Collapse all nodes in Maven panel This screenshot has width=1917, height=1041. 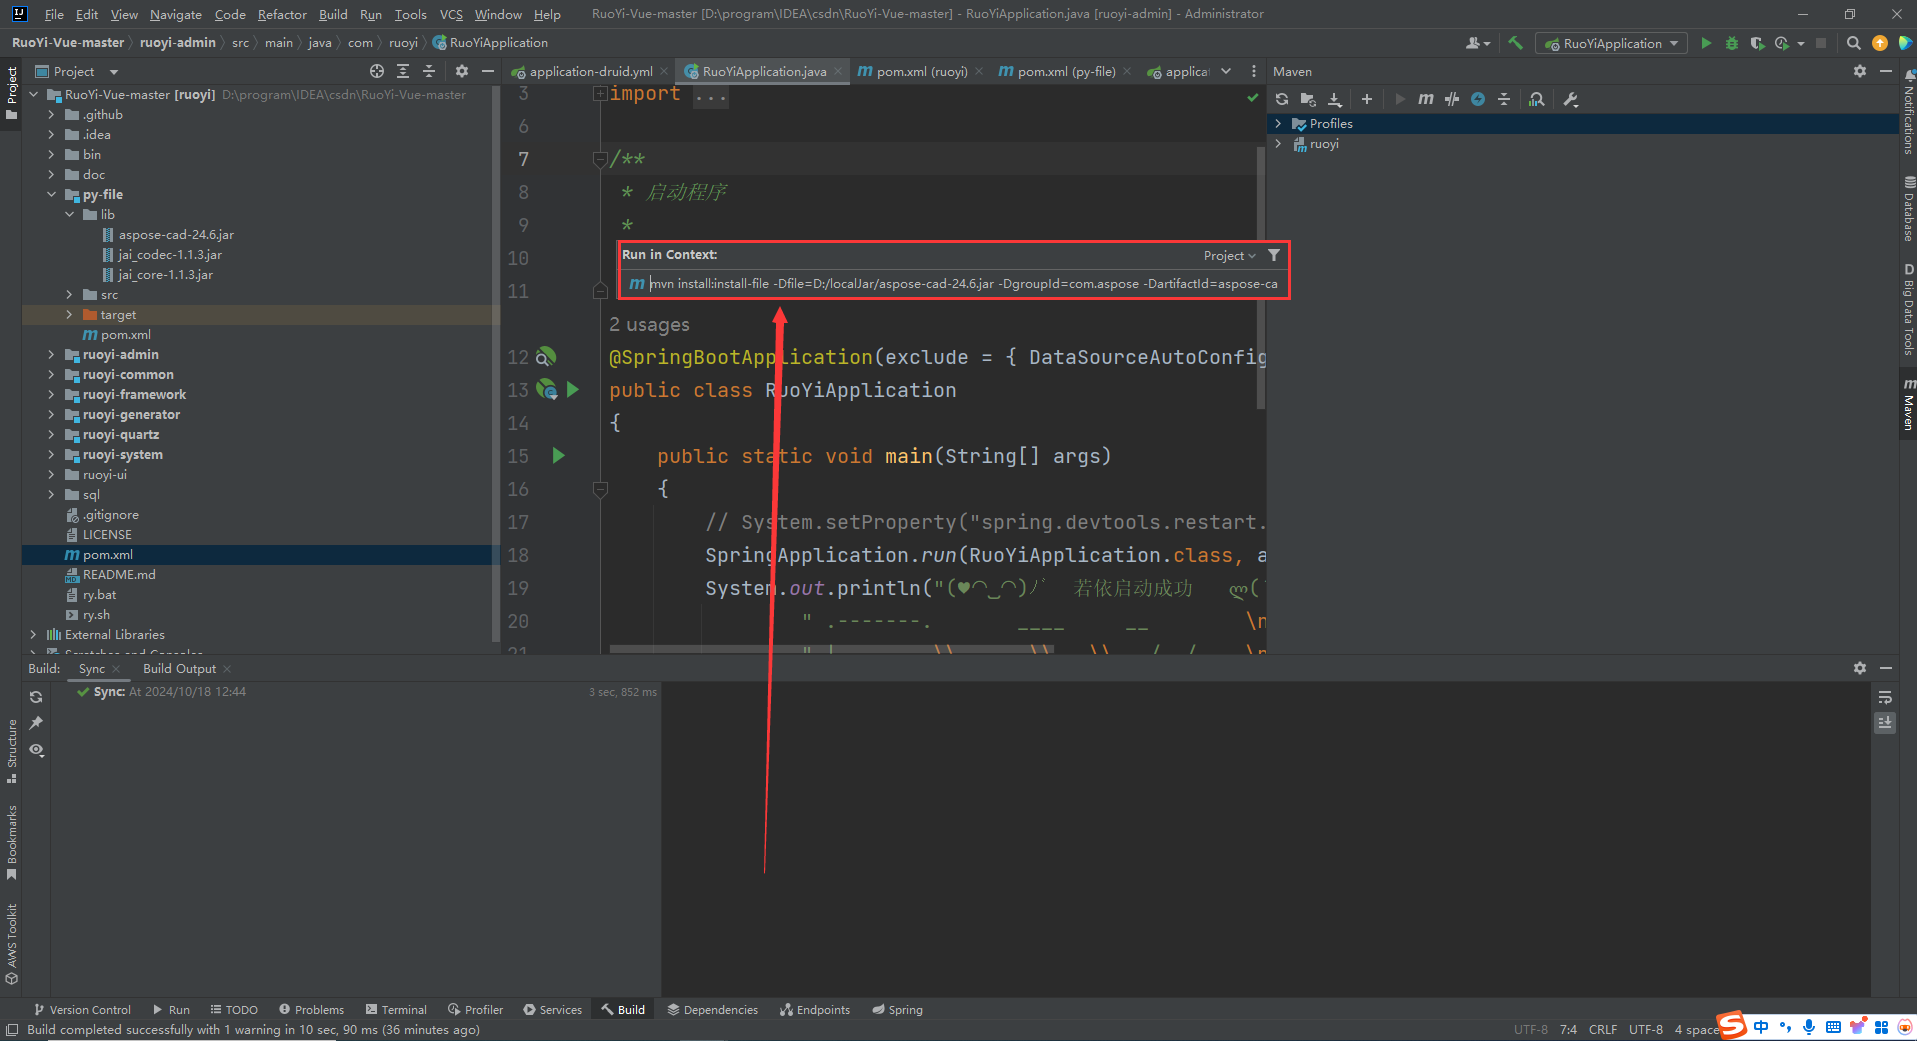1504,99
